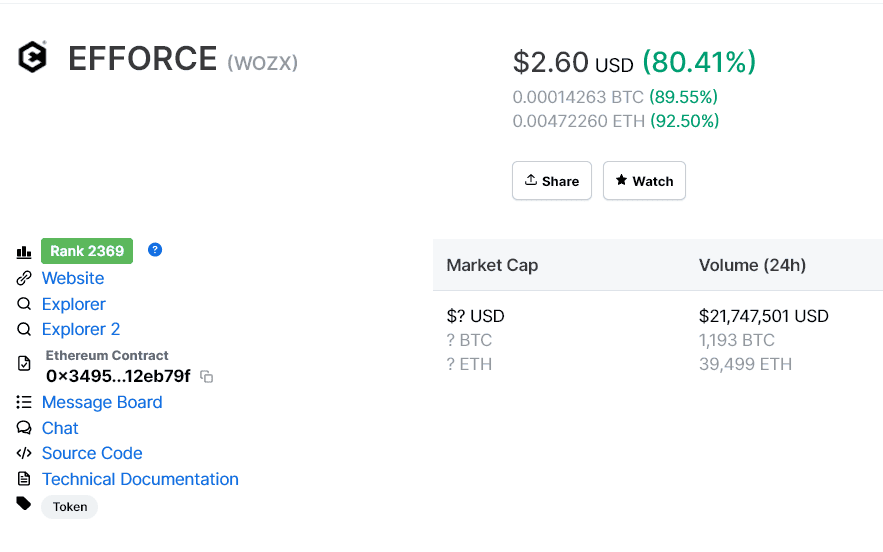This screenshot has width=883, height=552.
Task: Click the Market Cap column header
Action: click(492, 265)
